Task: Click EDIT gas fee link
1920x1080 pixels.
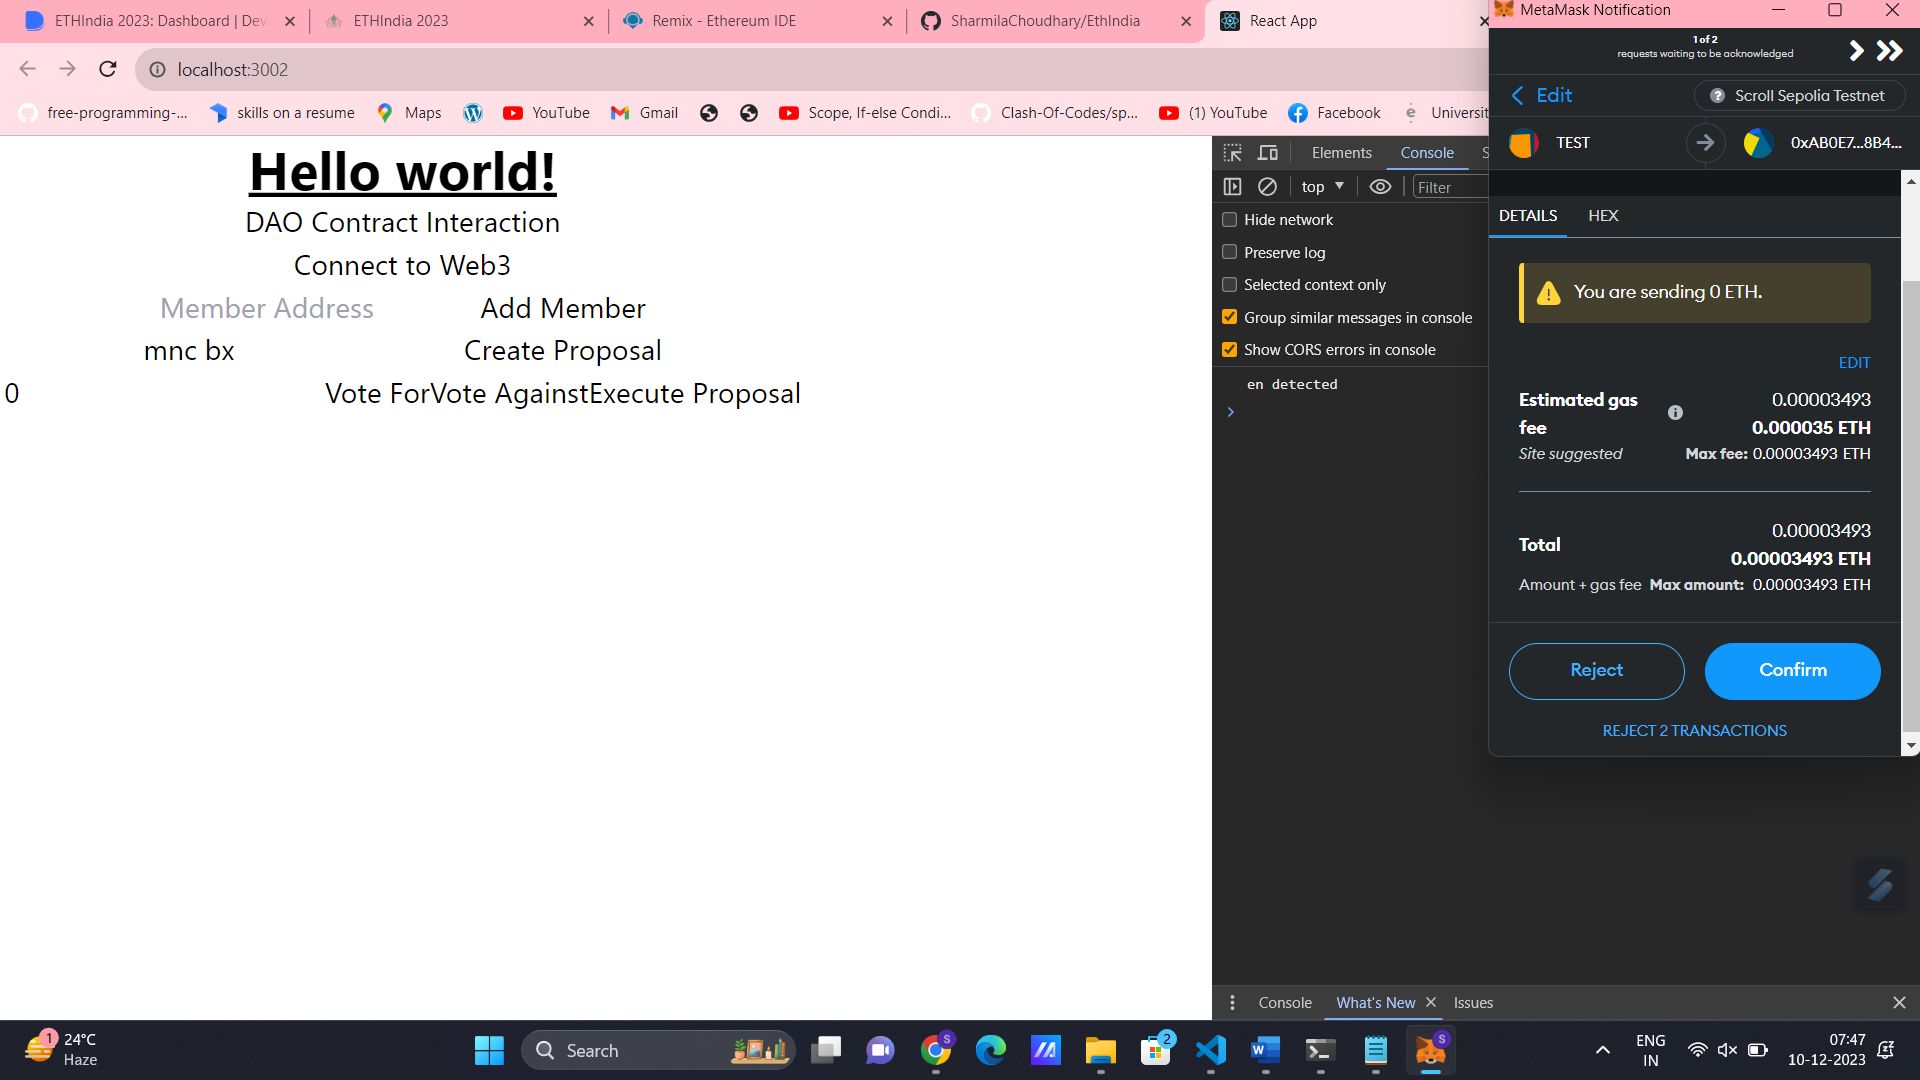Action: pos(1854,363)
